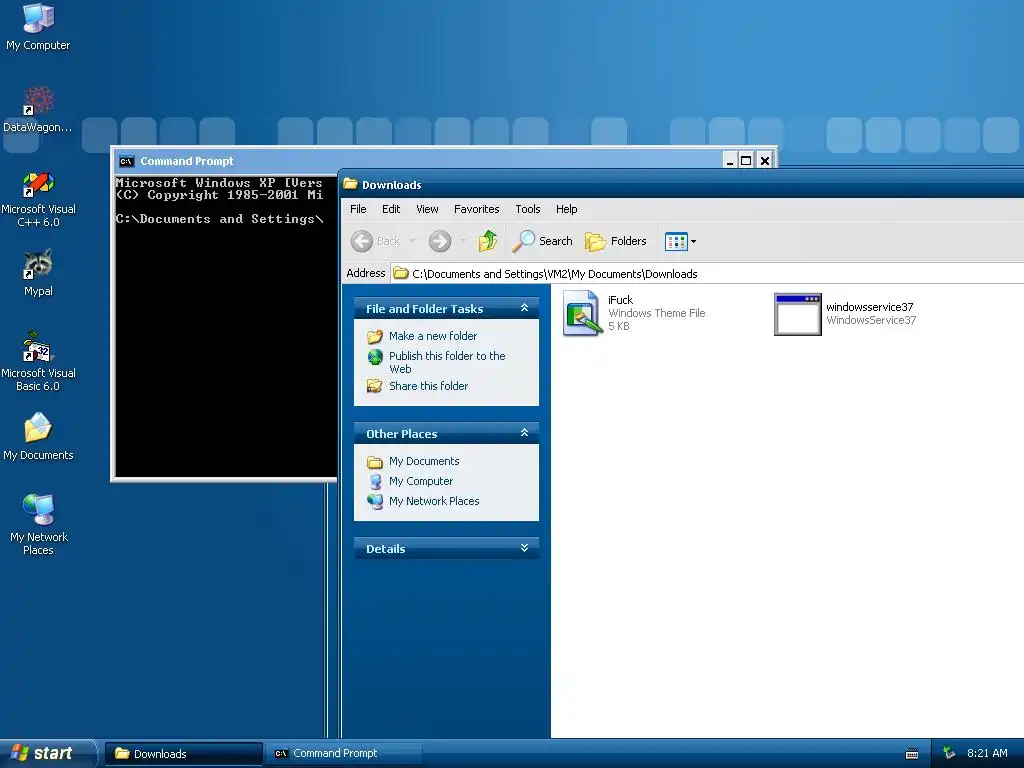This screenshot has width=1024, height=768.
Task: Close the Command Prompt window
Action: (765, 161)
